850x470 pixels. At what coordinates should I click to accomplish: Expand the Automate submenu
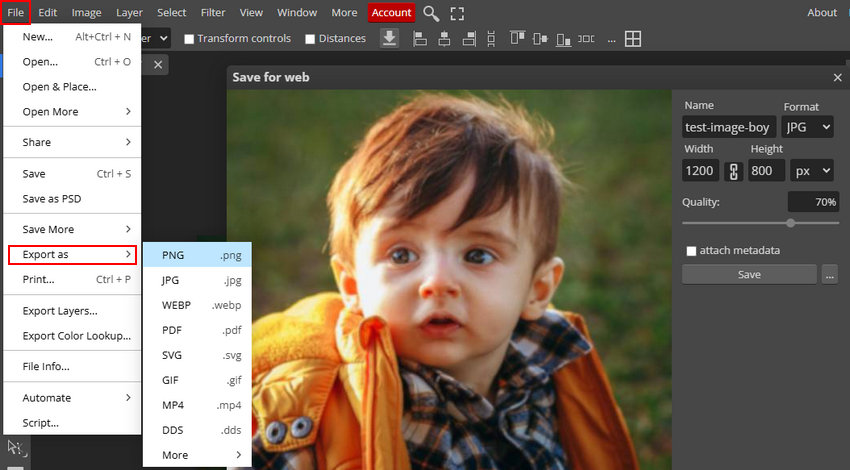point(72,398)
